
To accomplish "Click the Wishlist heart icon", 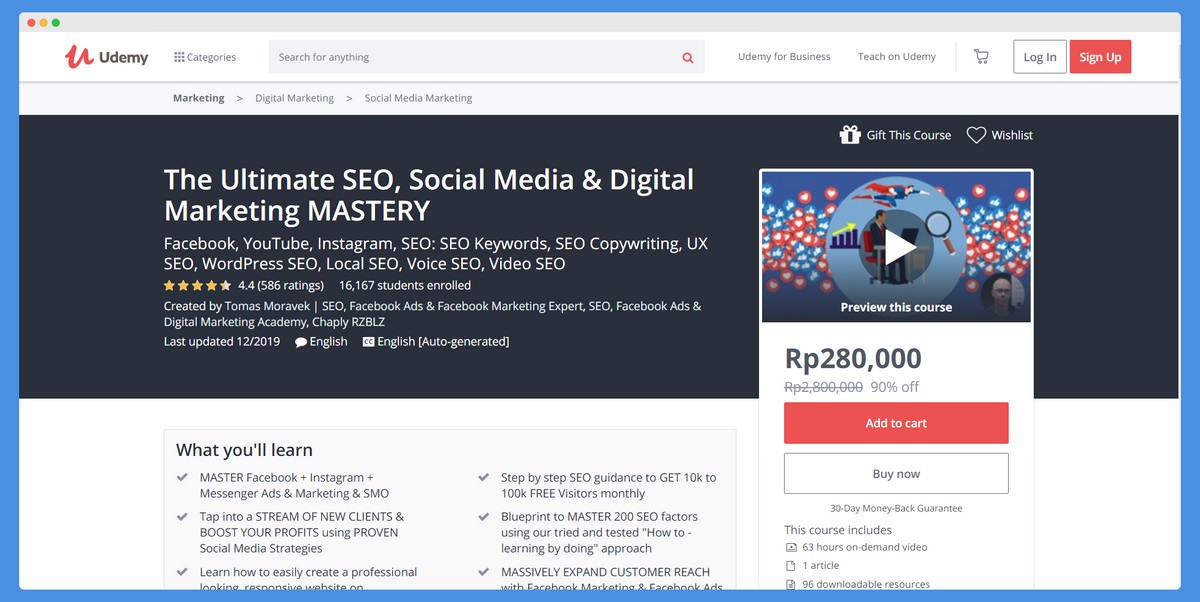I will coord(976,135).
